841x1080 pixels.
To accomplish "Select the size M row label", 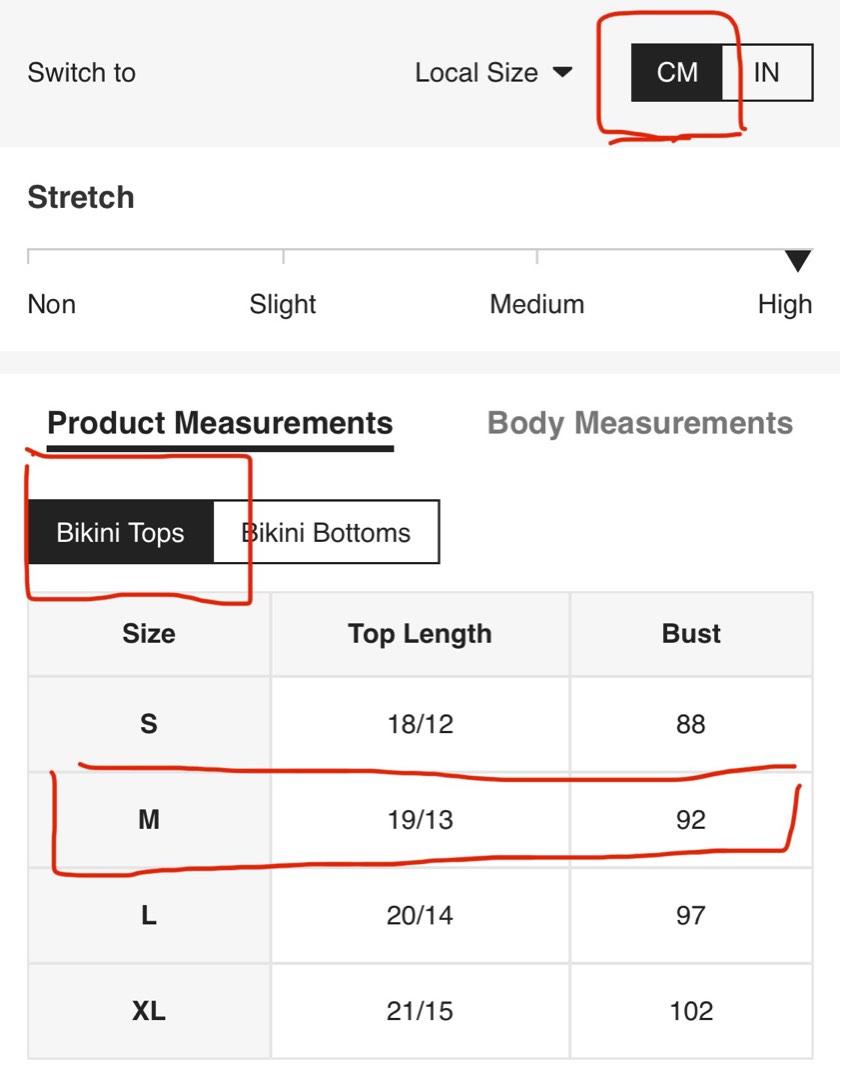I will click(x=149, y=820).
